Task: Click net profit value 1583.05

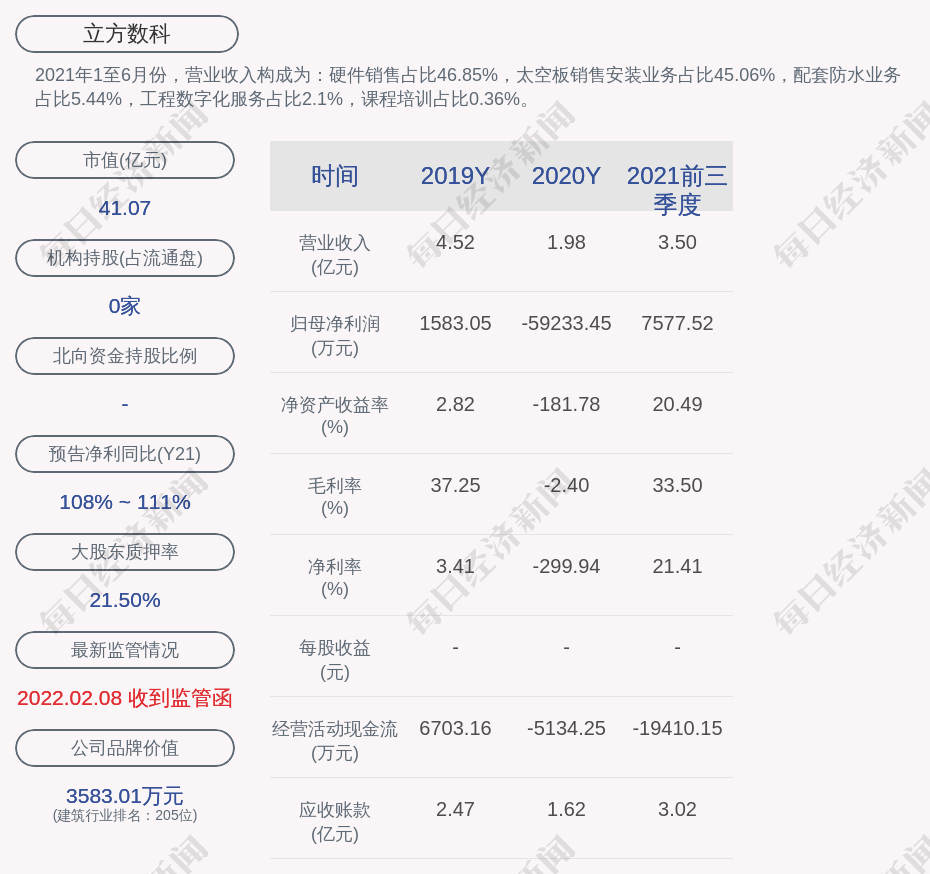Action: tap(455, 324)
